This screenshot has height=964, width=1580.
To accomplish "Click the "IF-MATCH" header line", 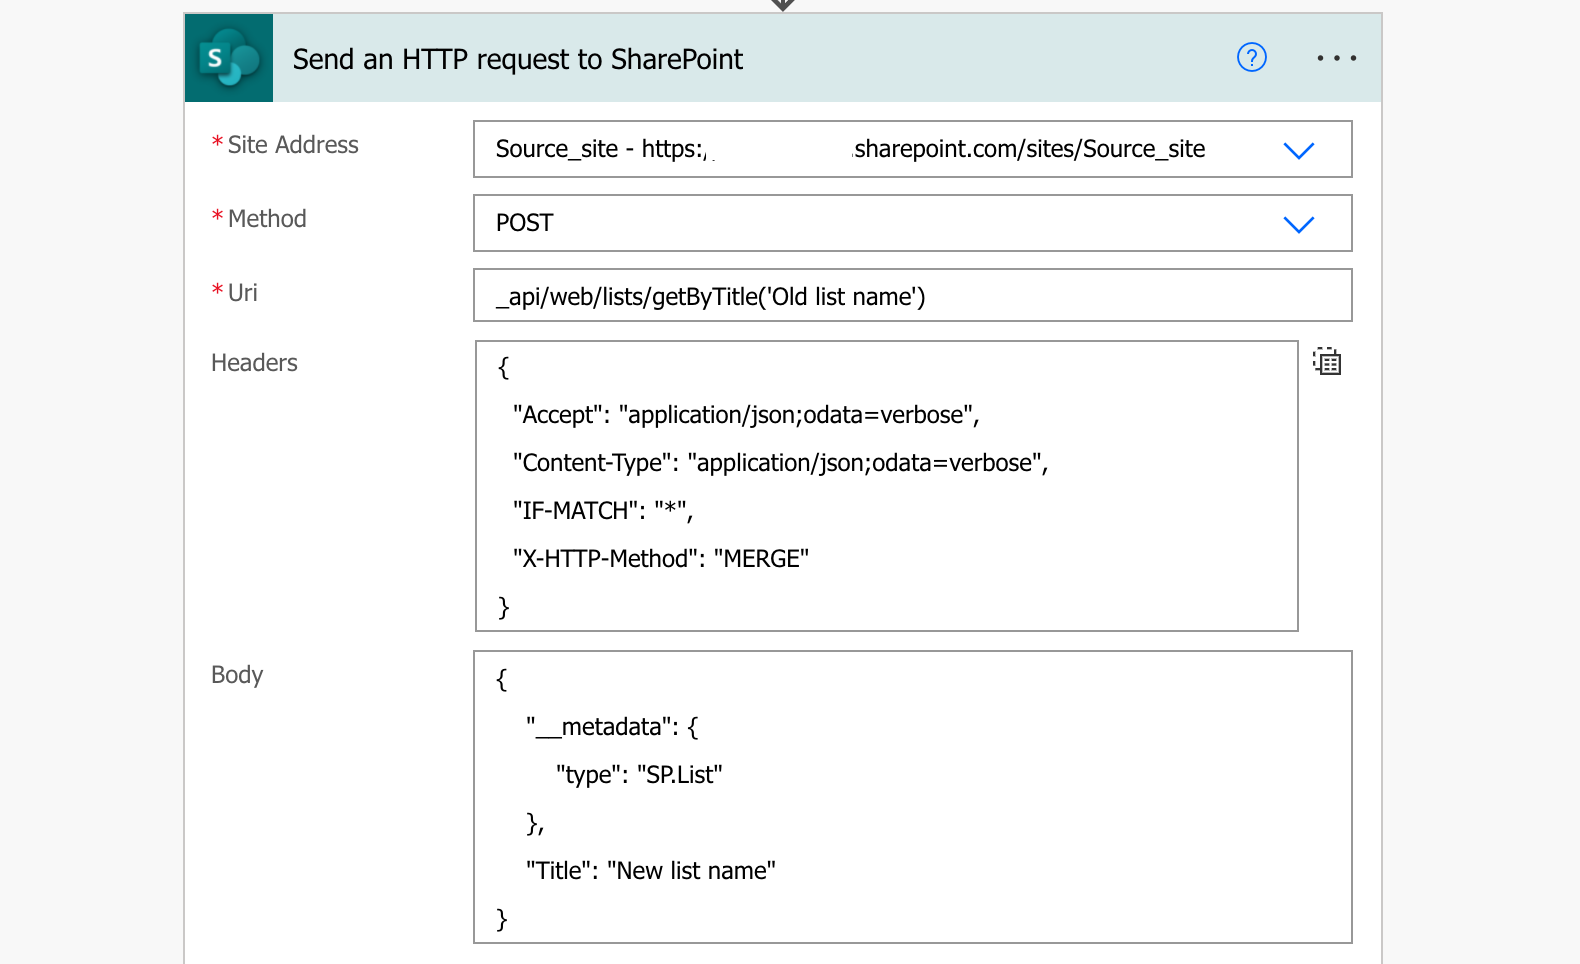I will tap(603, 511).
